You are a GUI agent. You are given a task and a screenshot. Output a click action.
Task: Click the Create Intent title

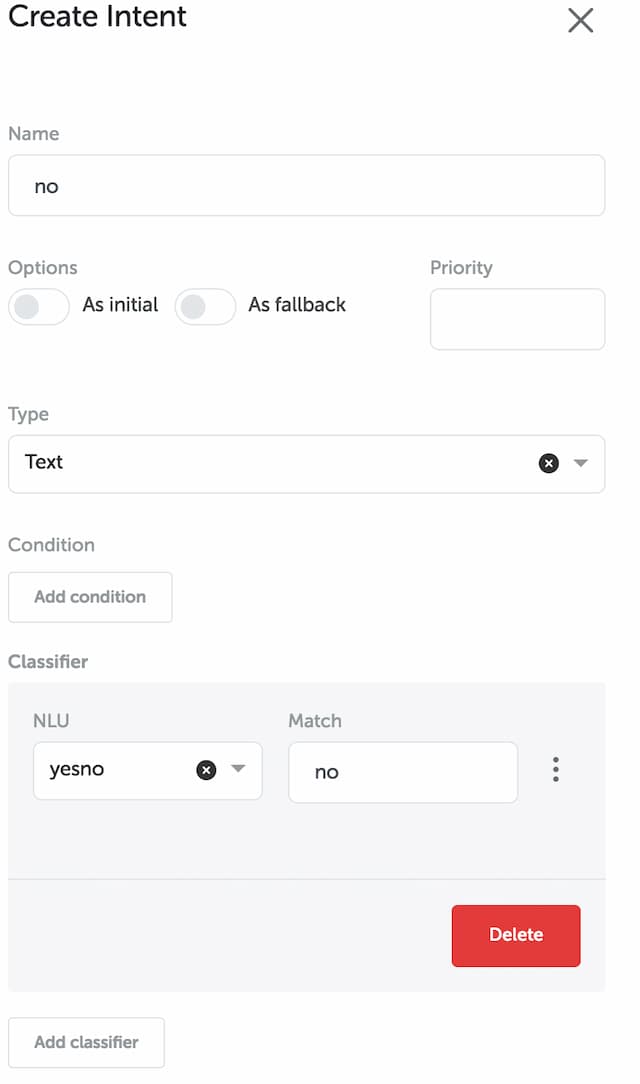click(x=97, y=17)
